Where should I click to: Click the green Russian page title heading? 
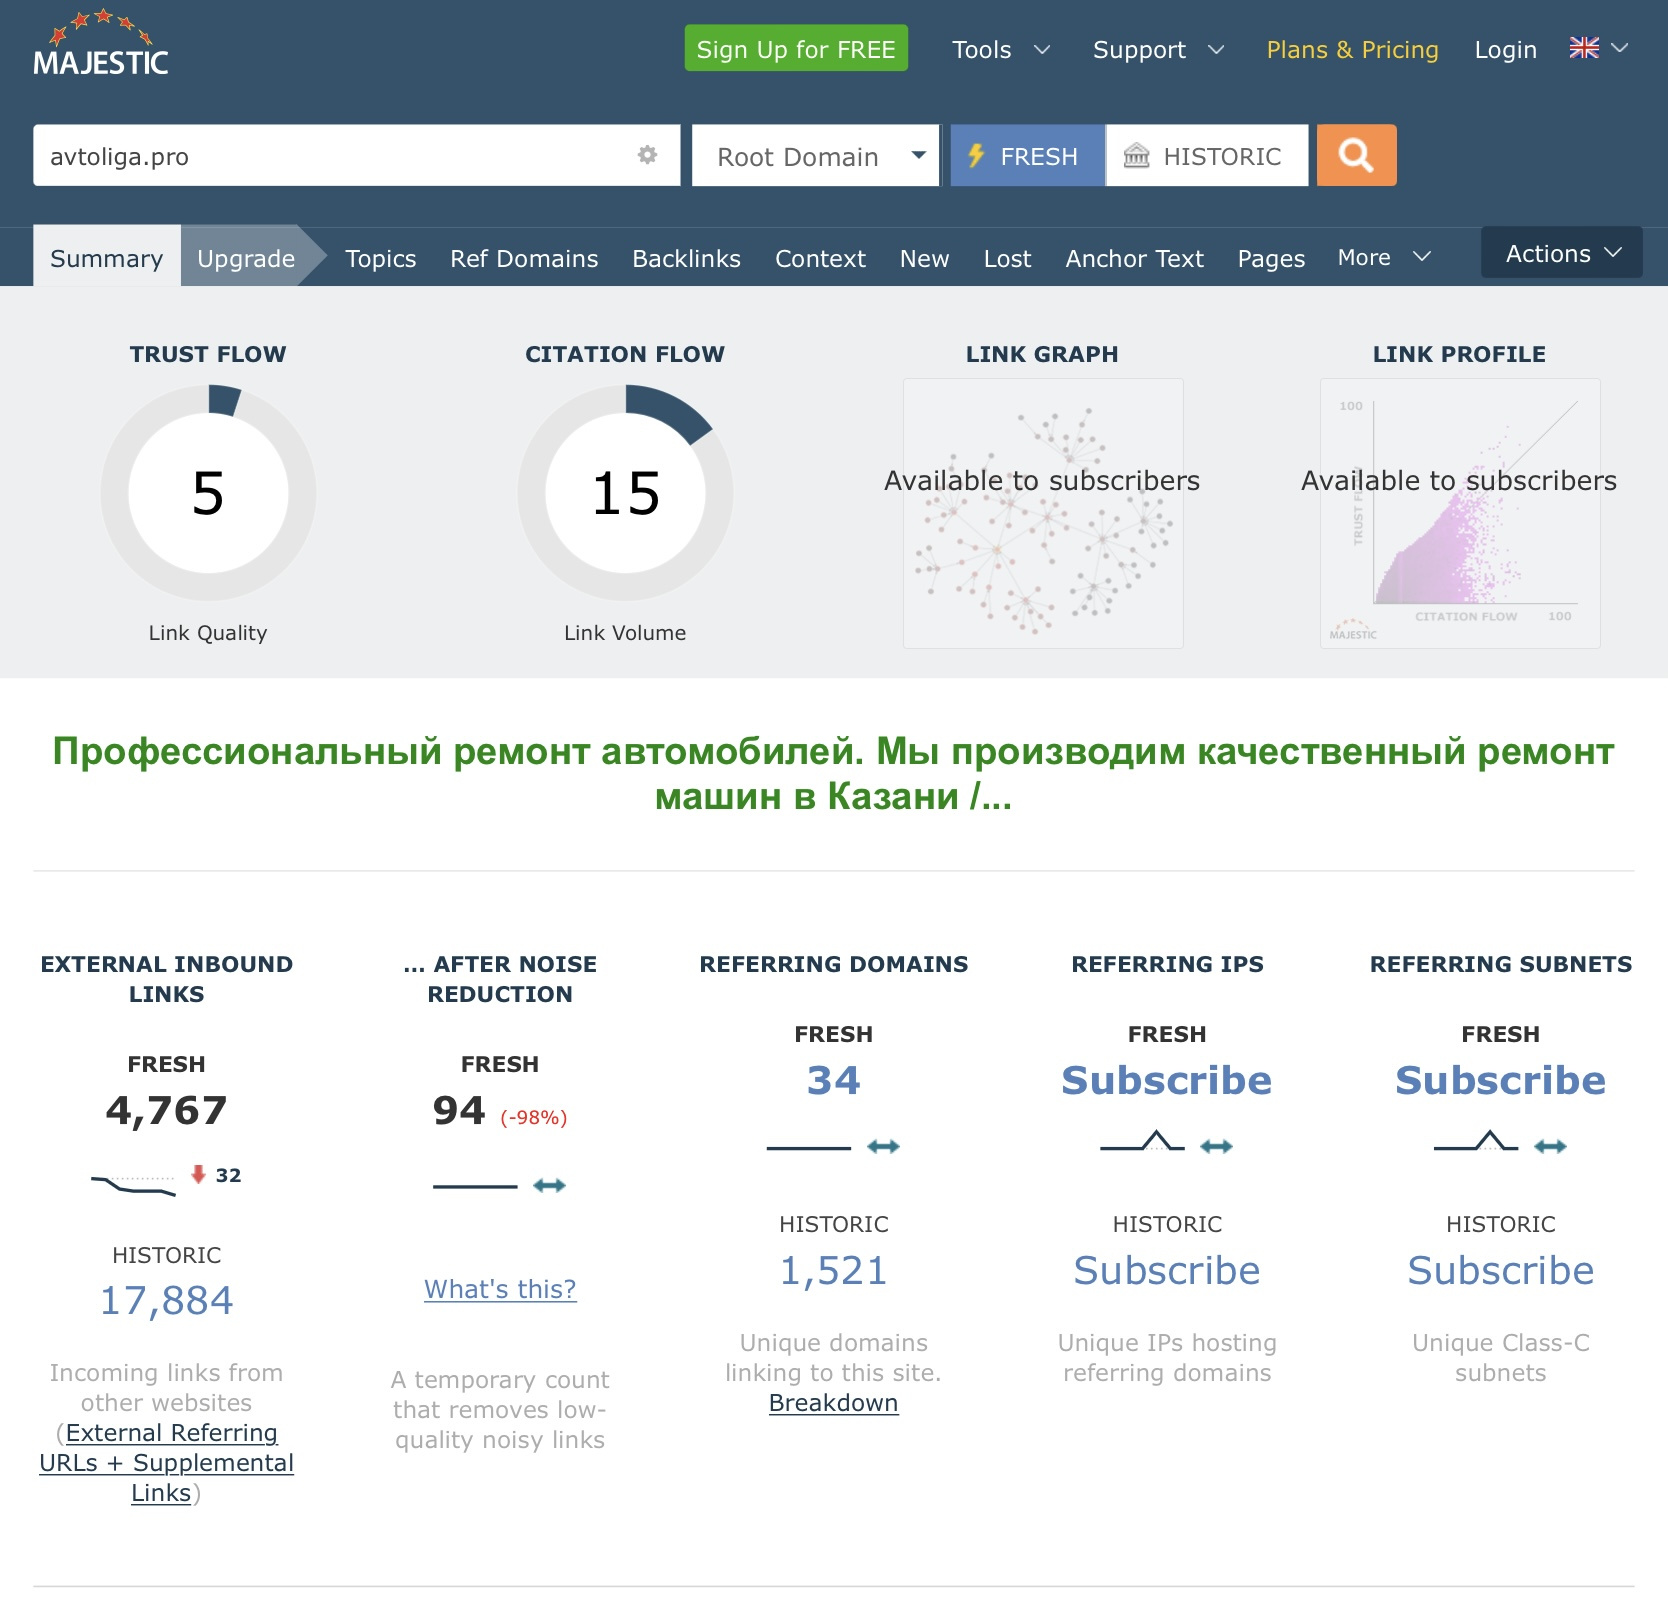pyautogui.click(x=833, y=773)
